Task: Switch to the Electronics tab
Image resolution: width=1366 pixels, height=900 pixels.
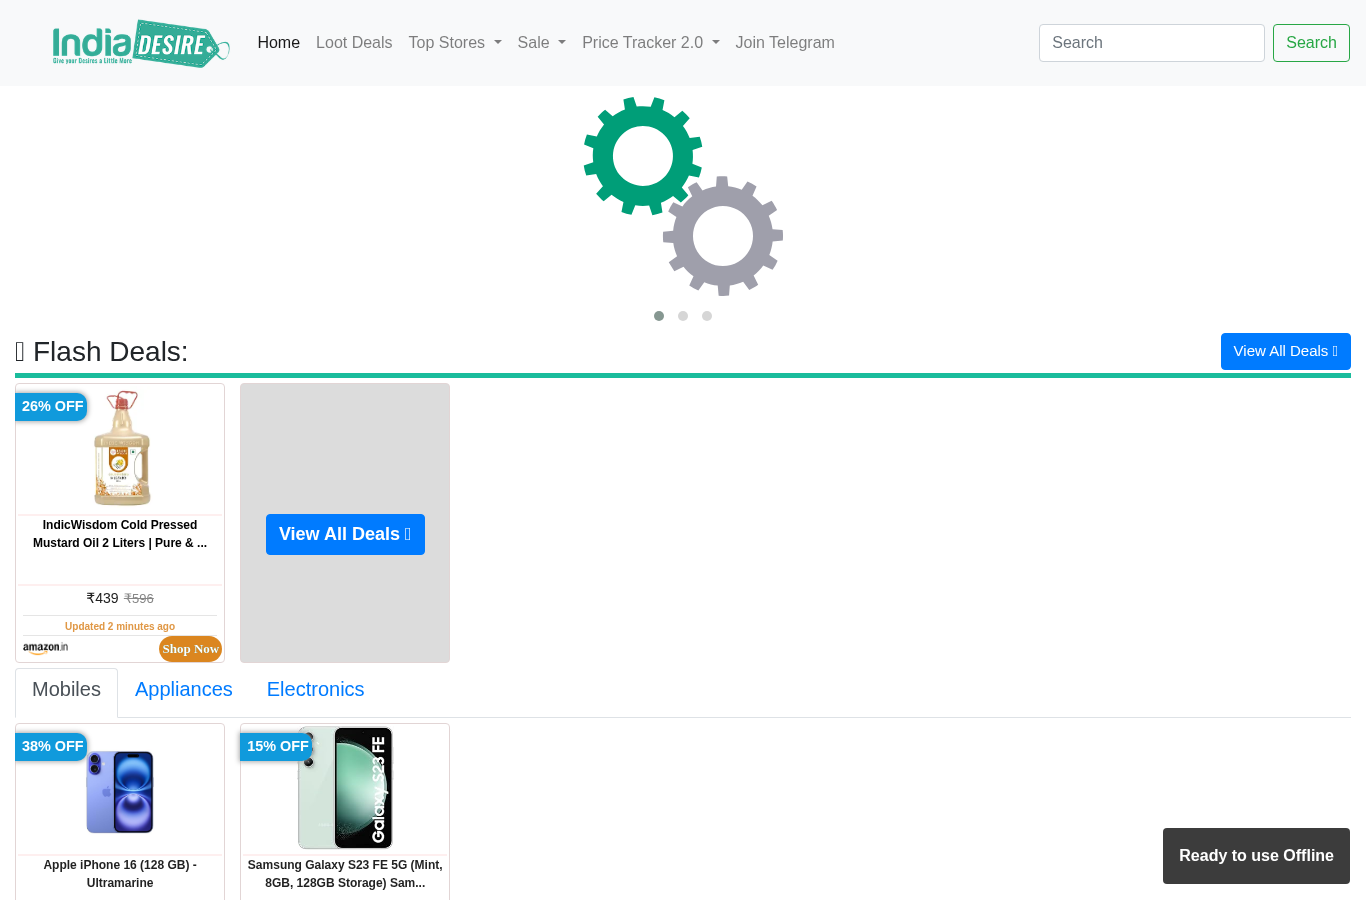Action: [315, 690]
